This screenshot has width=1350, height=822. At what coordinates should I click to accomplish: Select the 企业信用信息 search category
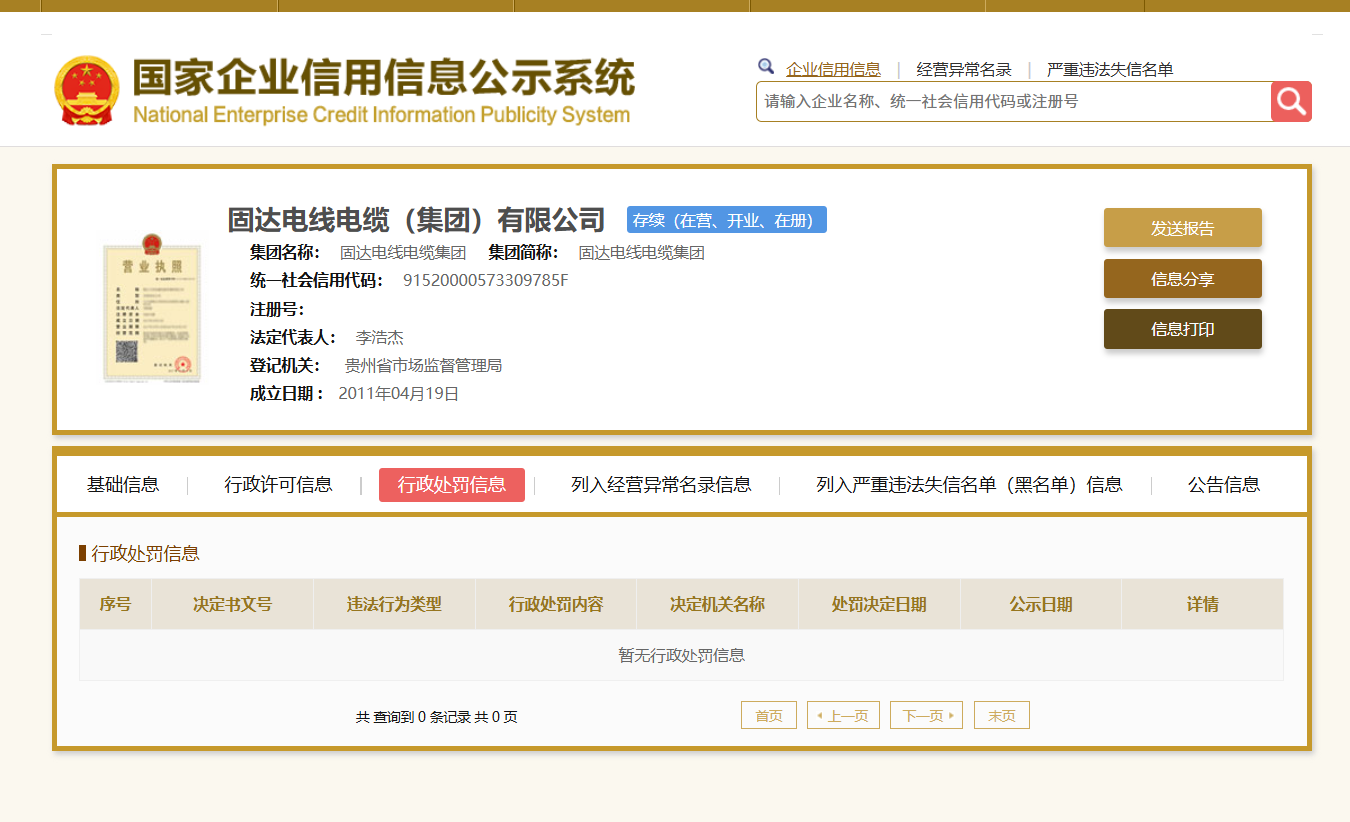coord(833,69)
